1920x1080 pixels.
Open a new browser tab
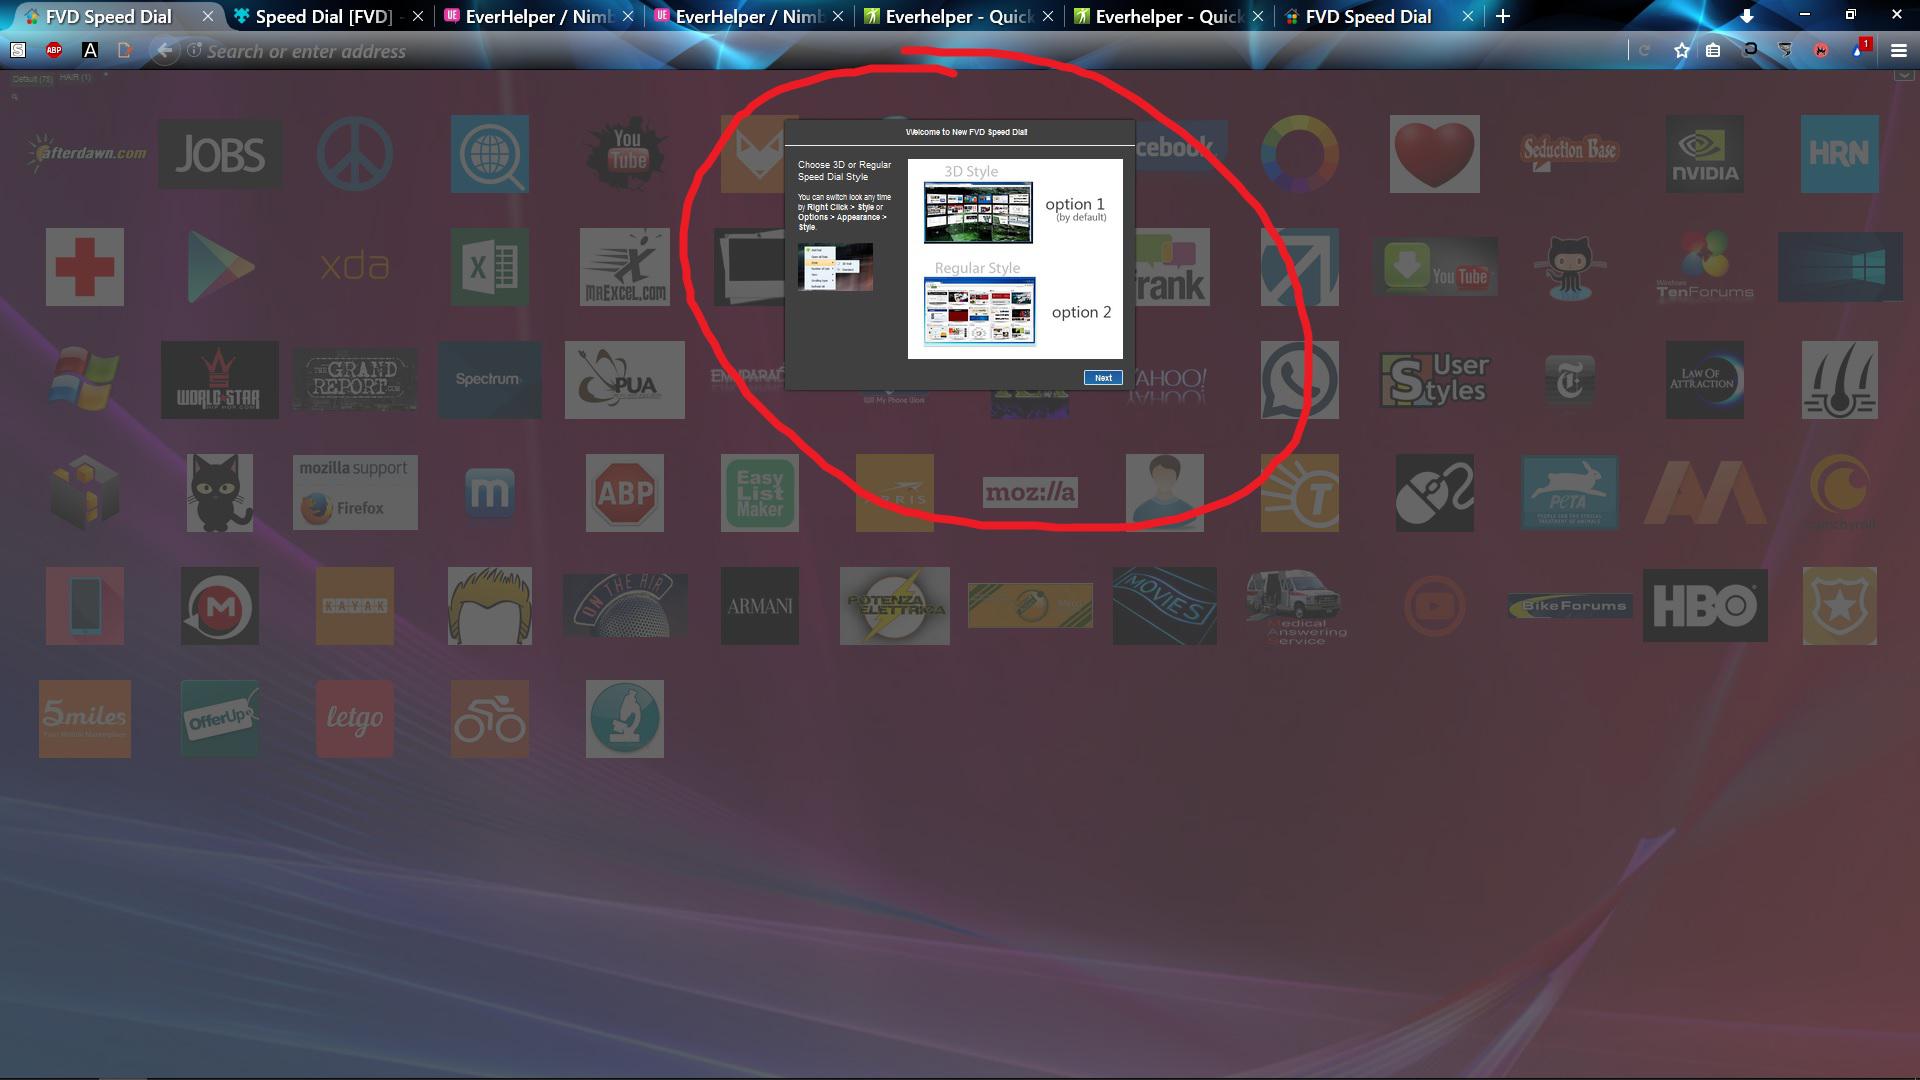[1502, 16]
